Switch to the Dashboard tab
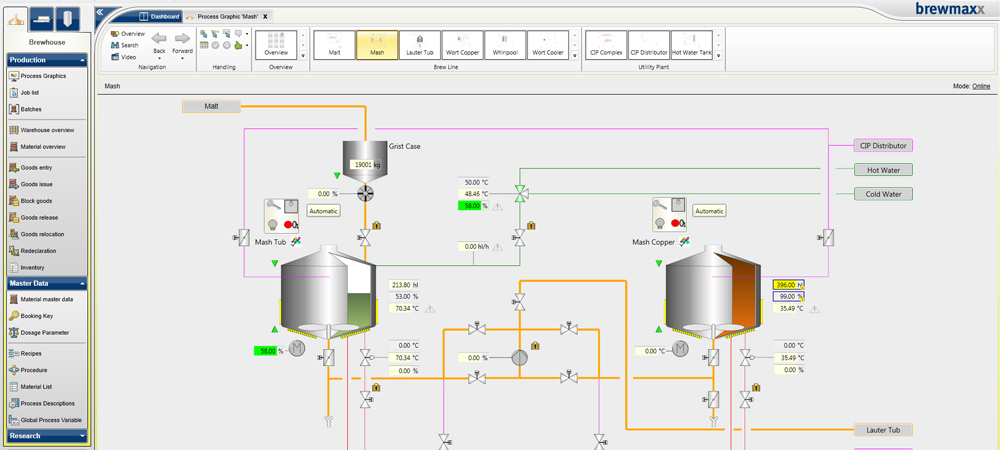 (160, 17)
